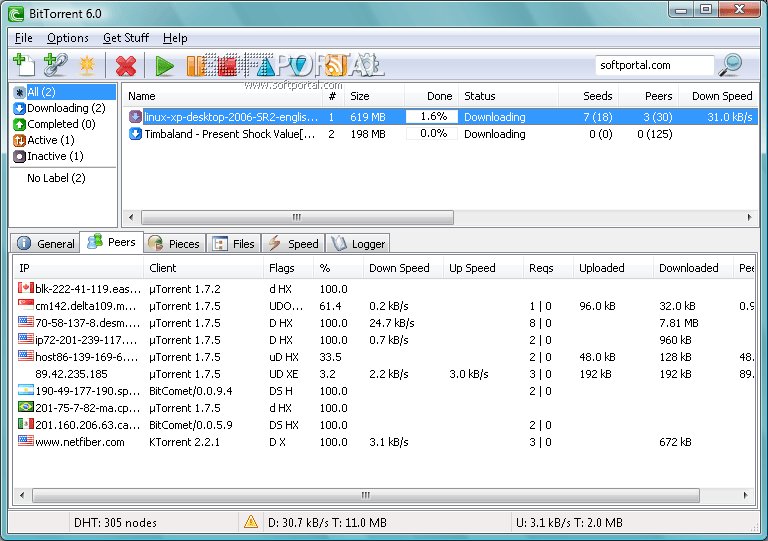The image size is (768, 541).
Task: Sort torrents by the Done column
Action: (432, 96)
